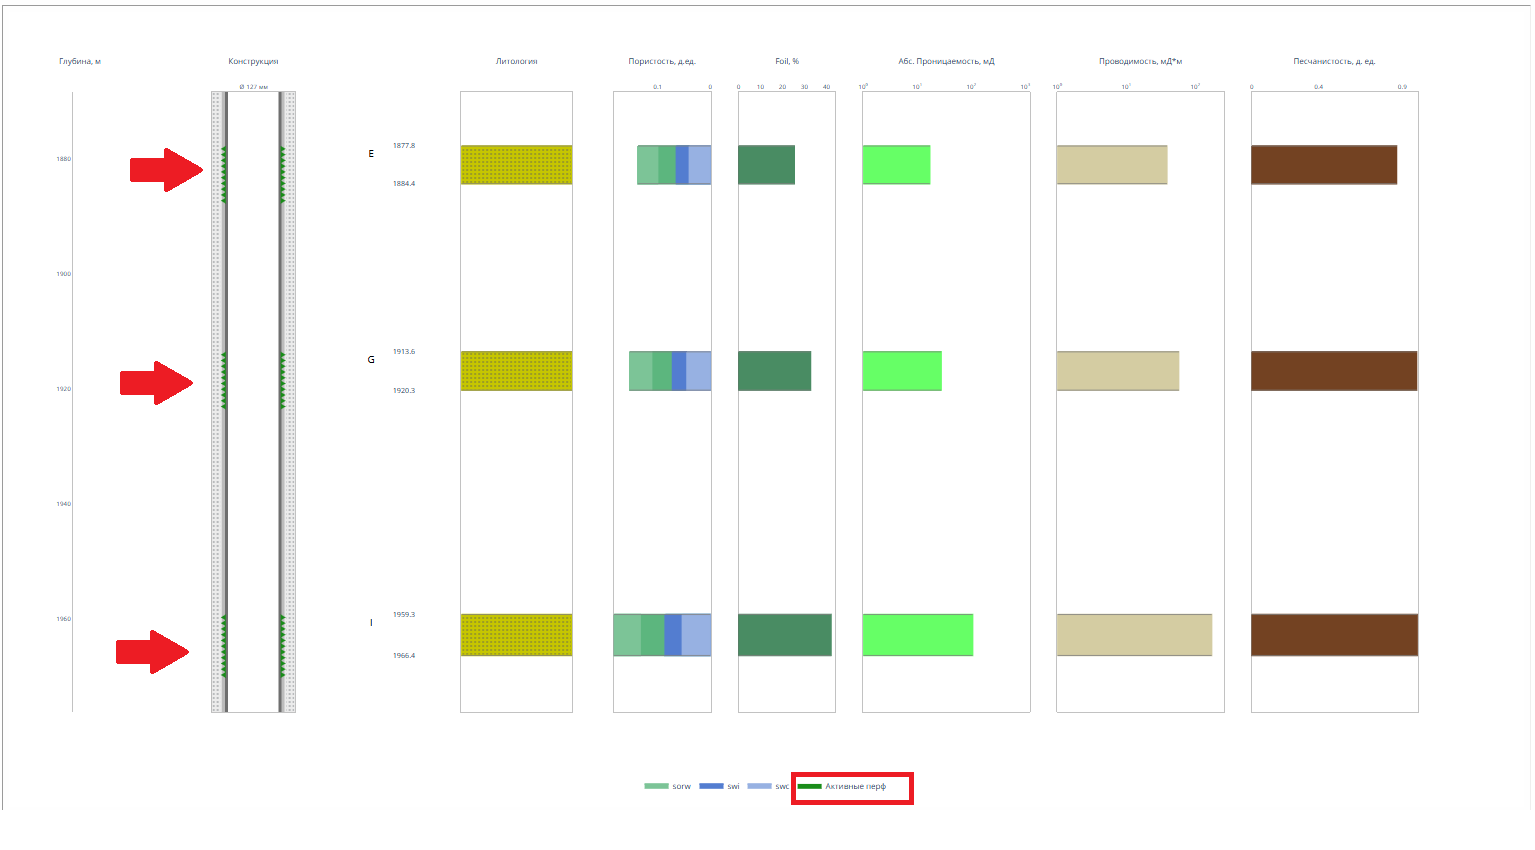Screen dimensions: 1535x850
Task: Click the Литология column header
Action: pos(517,61)
